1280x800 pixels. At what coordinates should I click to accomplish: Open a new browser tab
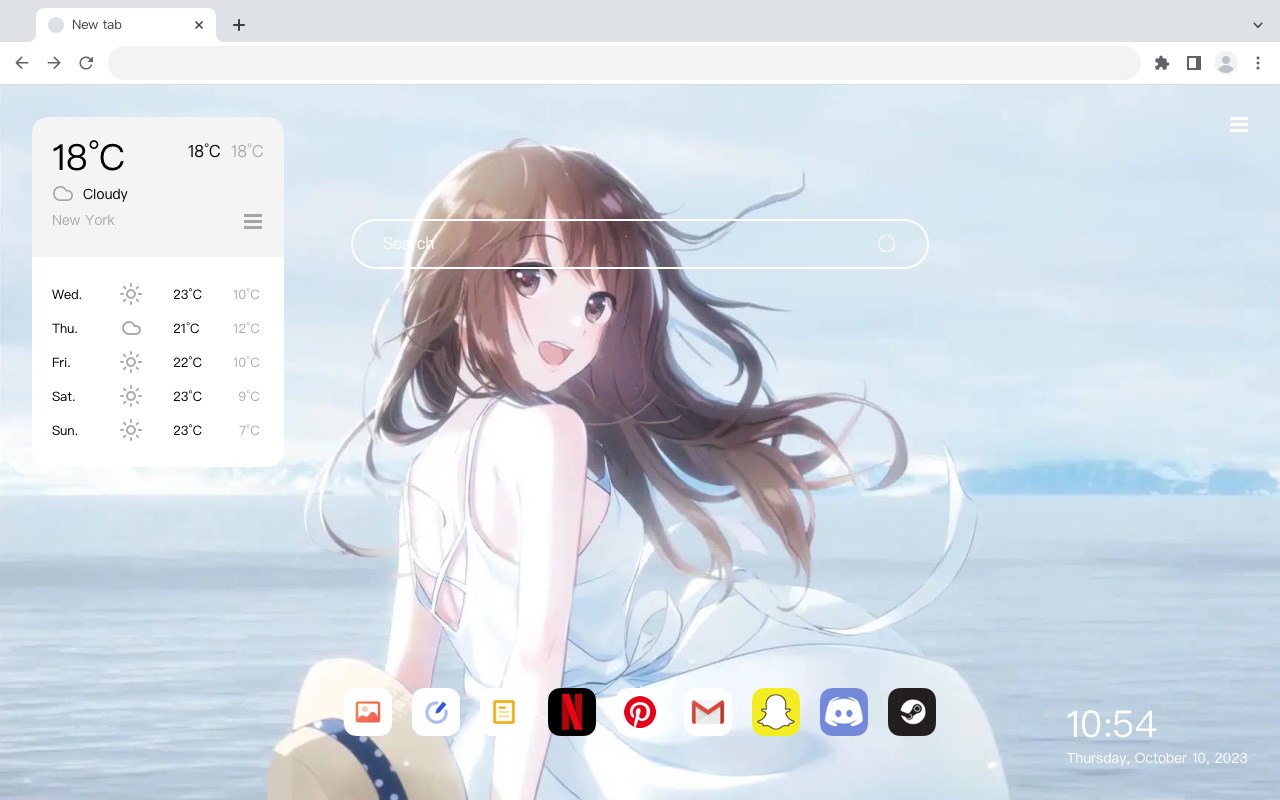(238, 25)
